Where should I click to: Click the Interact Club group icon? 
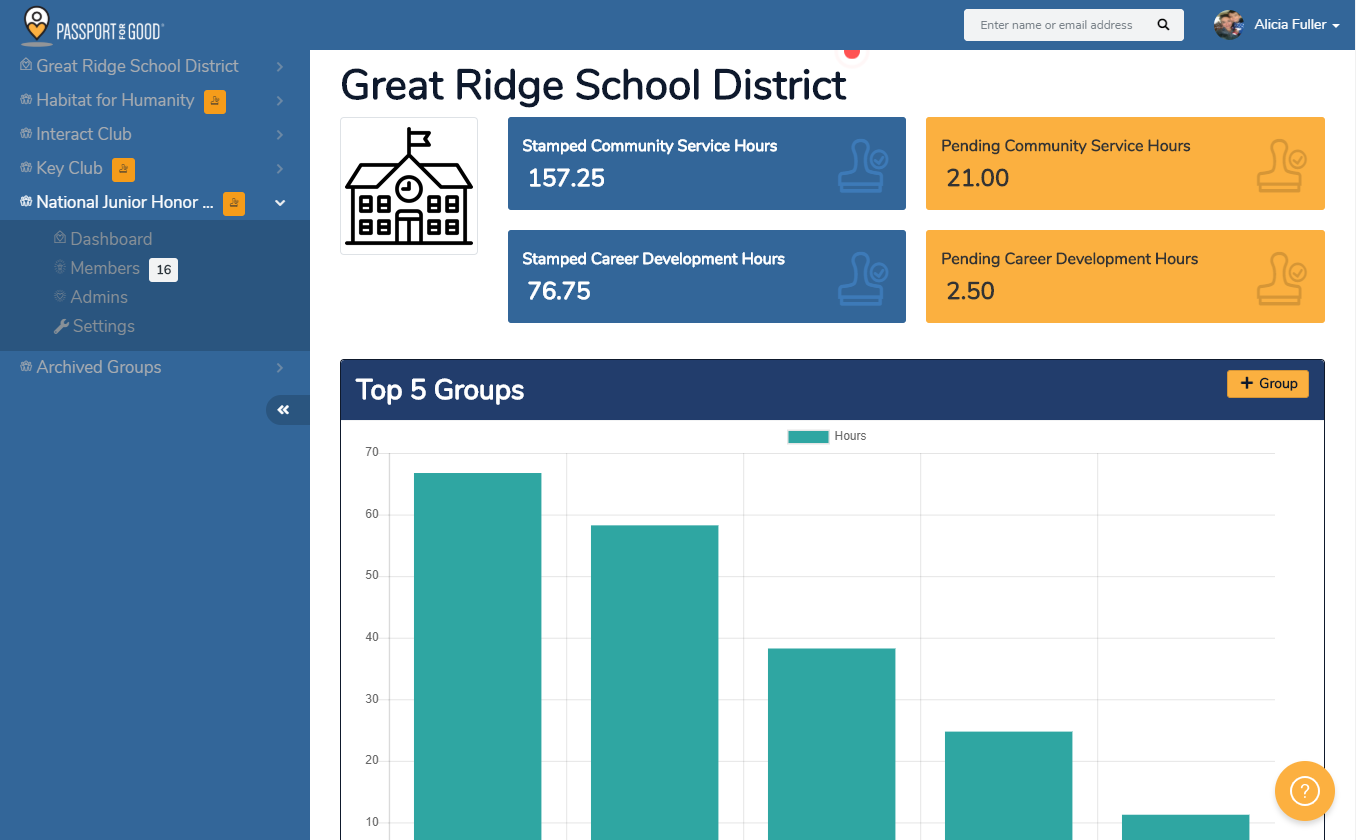click(x=26, y=134)
